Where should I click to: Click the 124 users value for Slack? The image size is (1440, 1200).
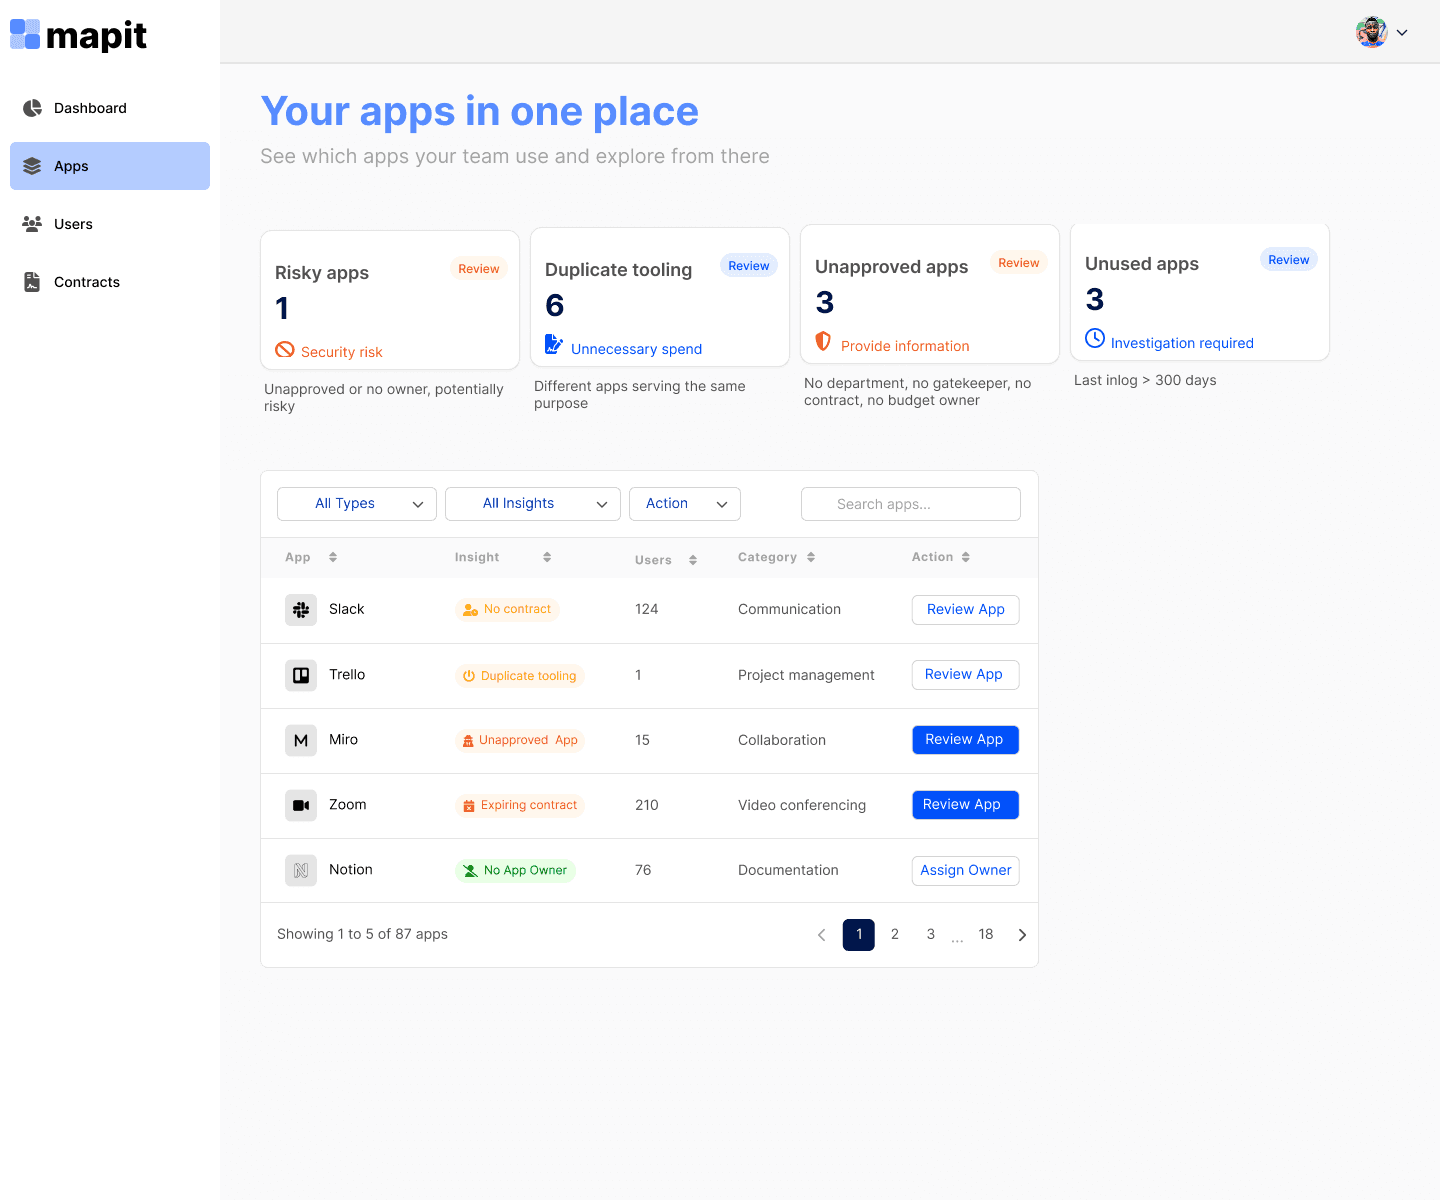point(647,610)
